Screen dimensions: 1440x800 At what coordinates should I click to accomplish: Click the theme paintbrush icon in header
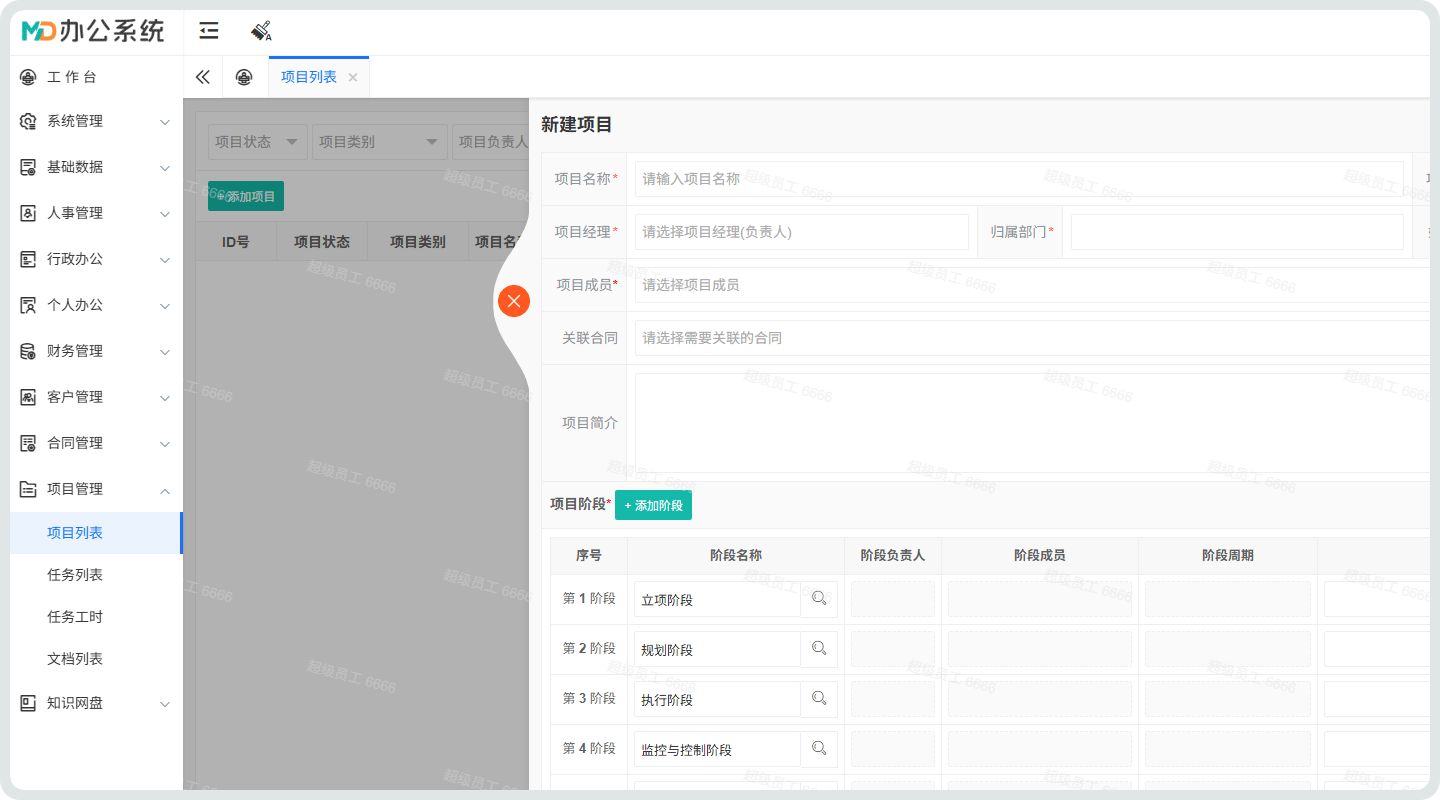[x=261, y=31]
